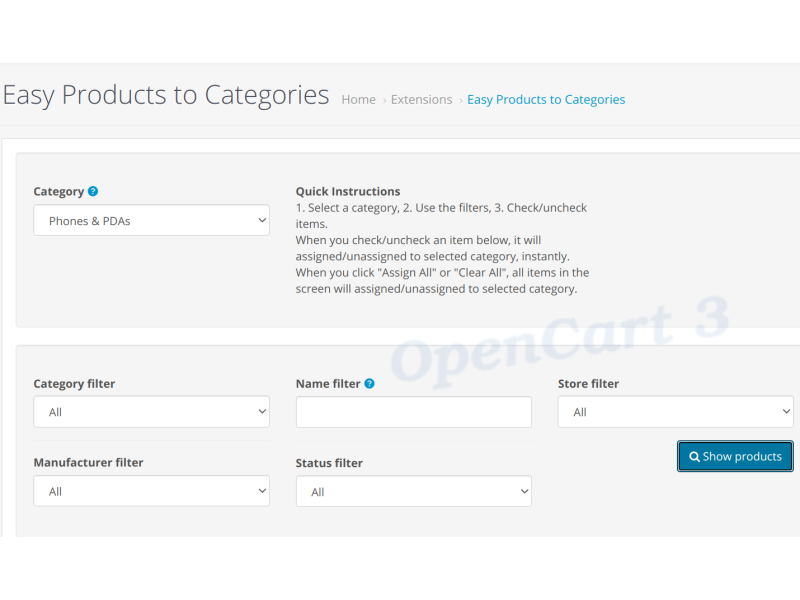Open the Category dropdown showing Phones & PDAs
Viewport: 800px width, 600px height.
pos(151,220)
